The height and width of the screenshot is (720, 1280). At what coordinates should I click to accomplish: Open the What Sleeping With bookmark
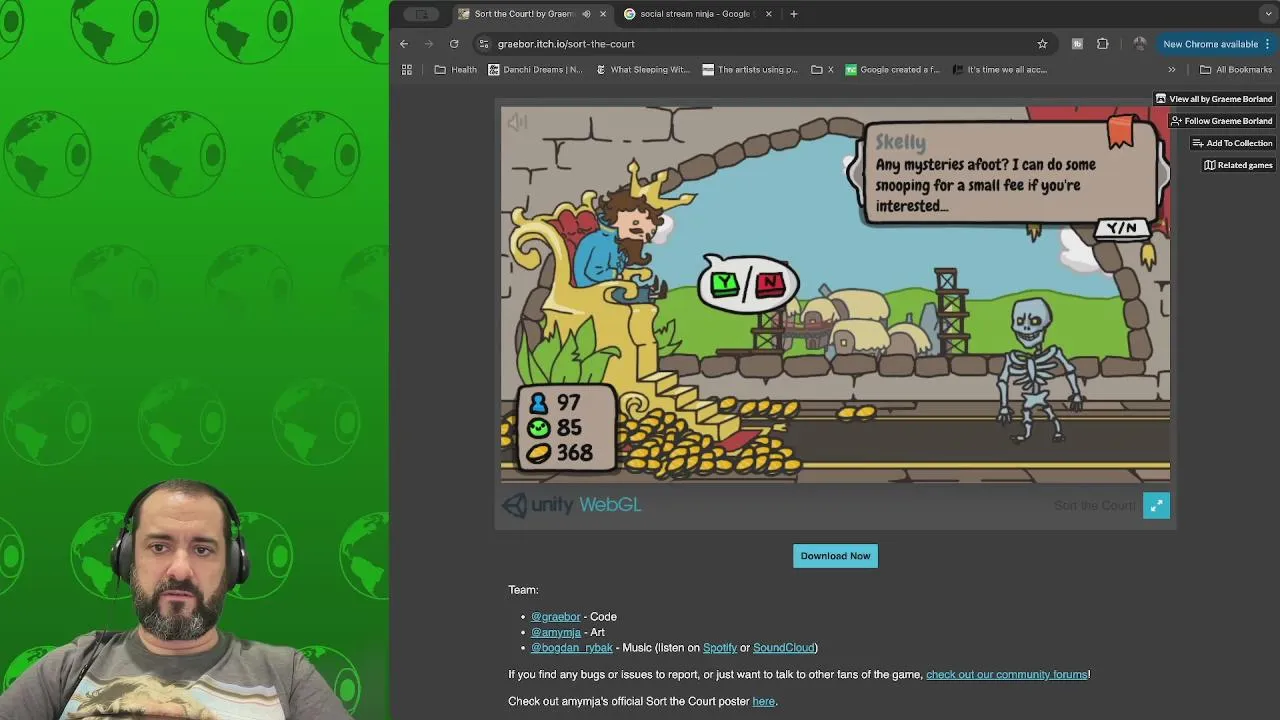click(643, 70)
